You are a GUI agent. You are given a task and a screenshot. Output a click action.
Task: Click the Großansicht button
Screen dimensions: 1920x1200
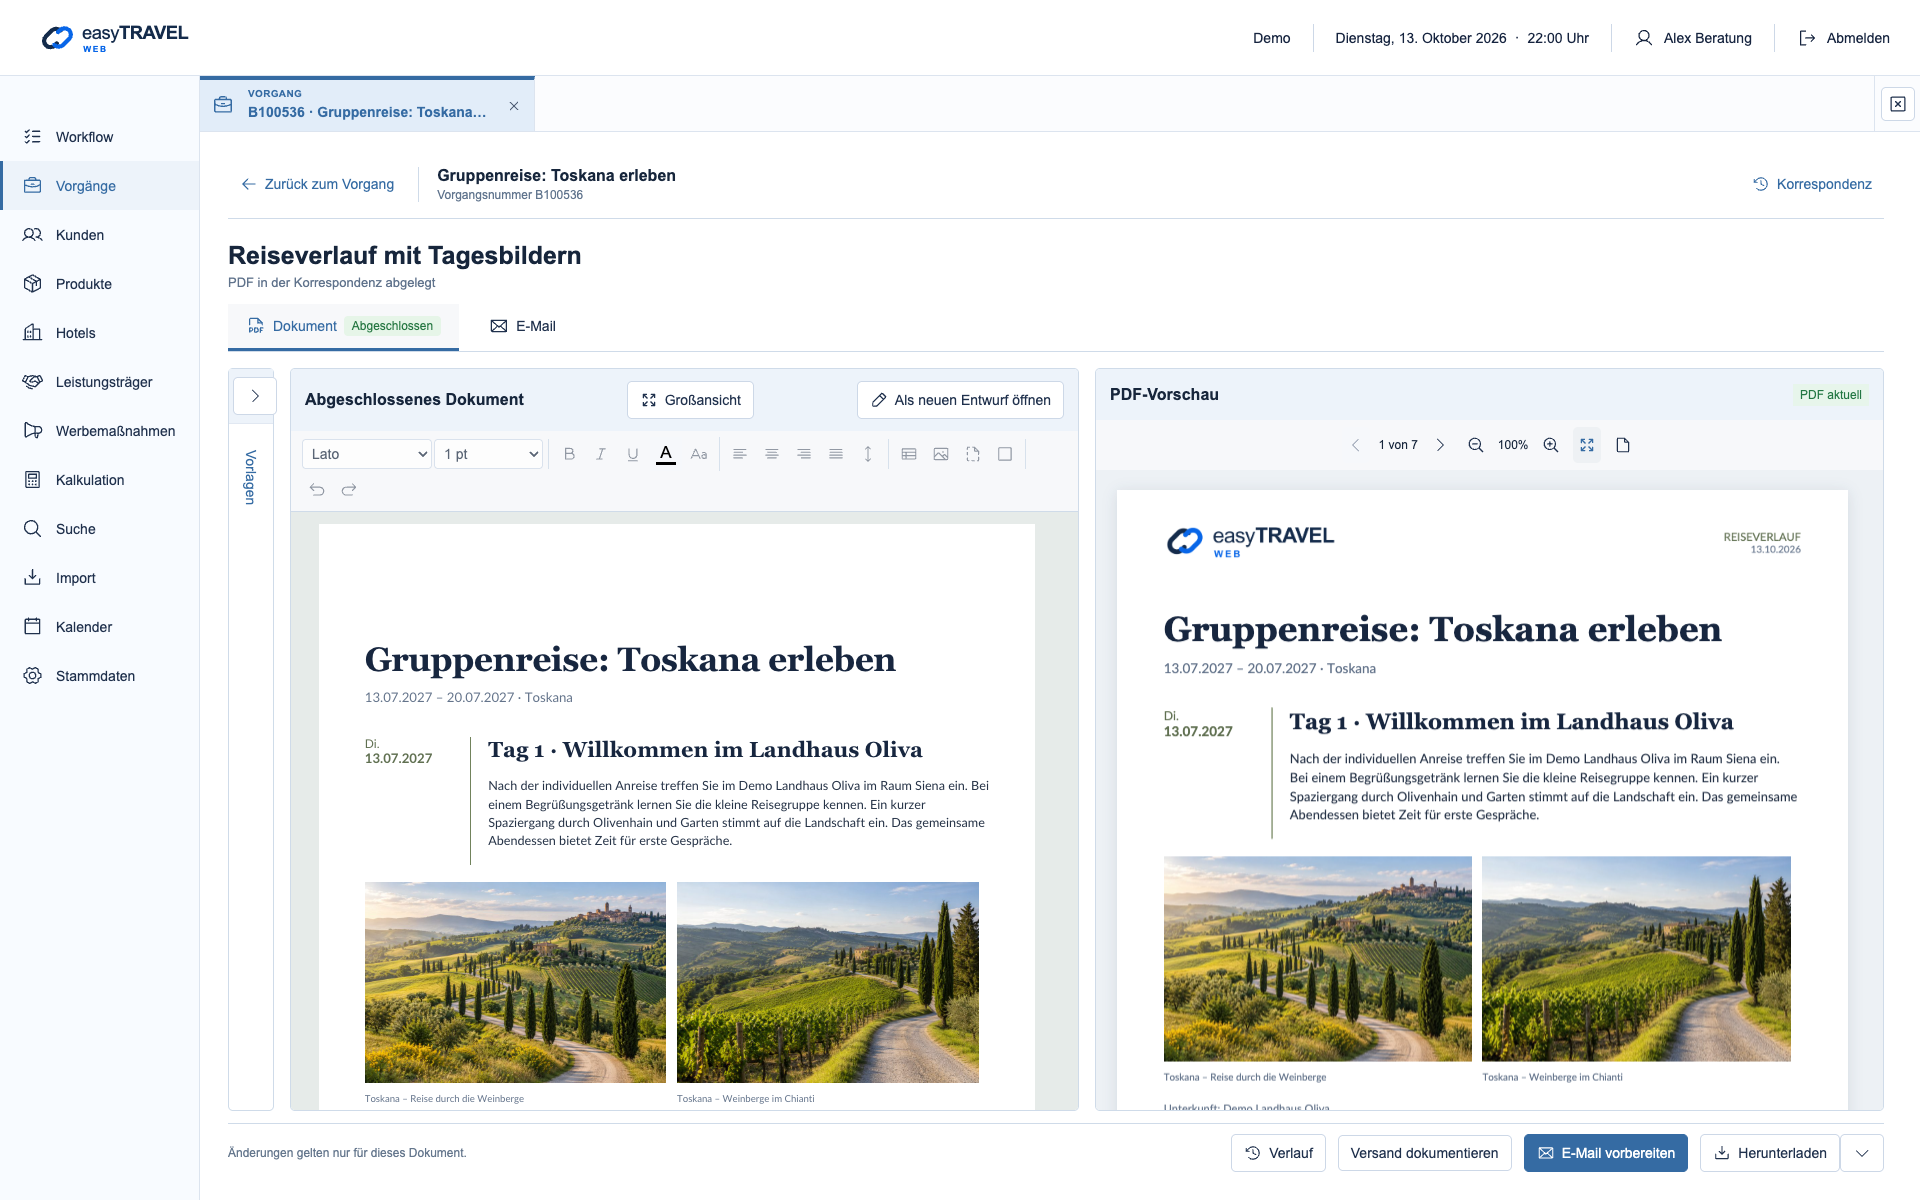[691, 400]
